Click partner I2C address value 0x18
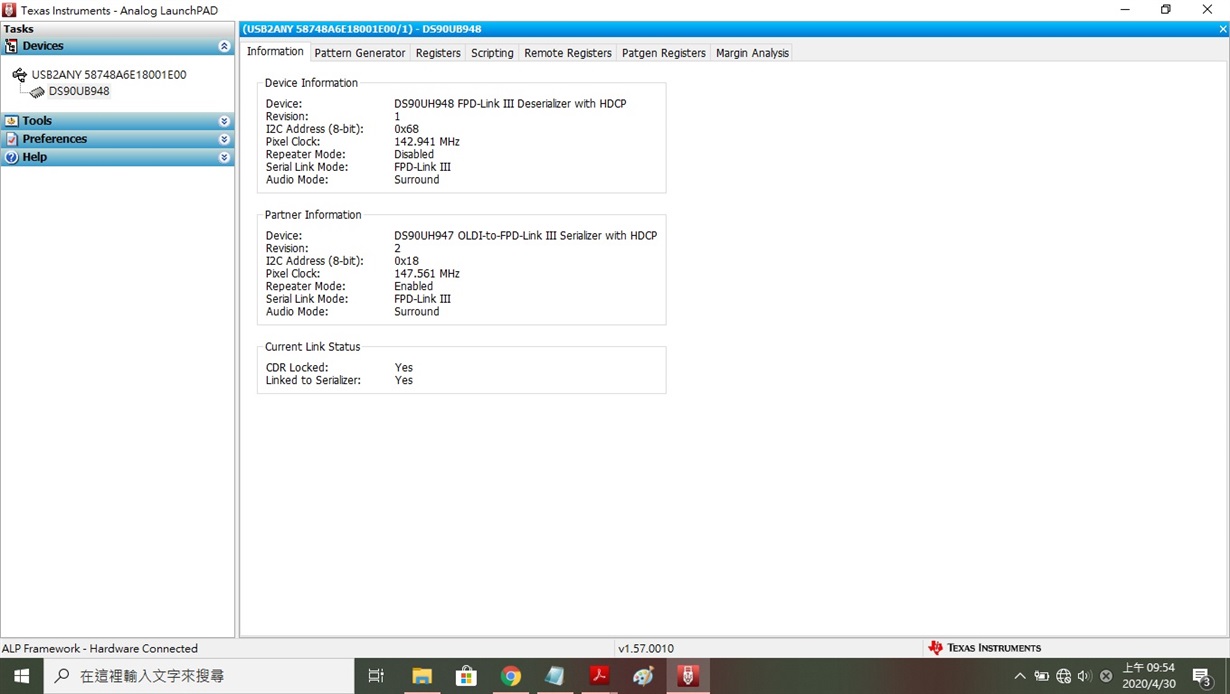Image resolution: width=1230 pixels, height=694 pixels. [x=407, y=261]
